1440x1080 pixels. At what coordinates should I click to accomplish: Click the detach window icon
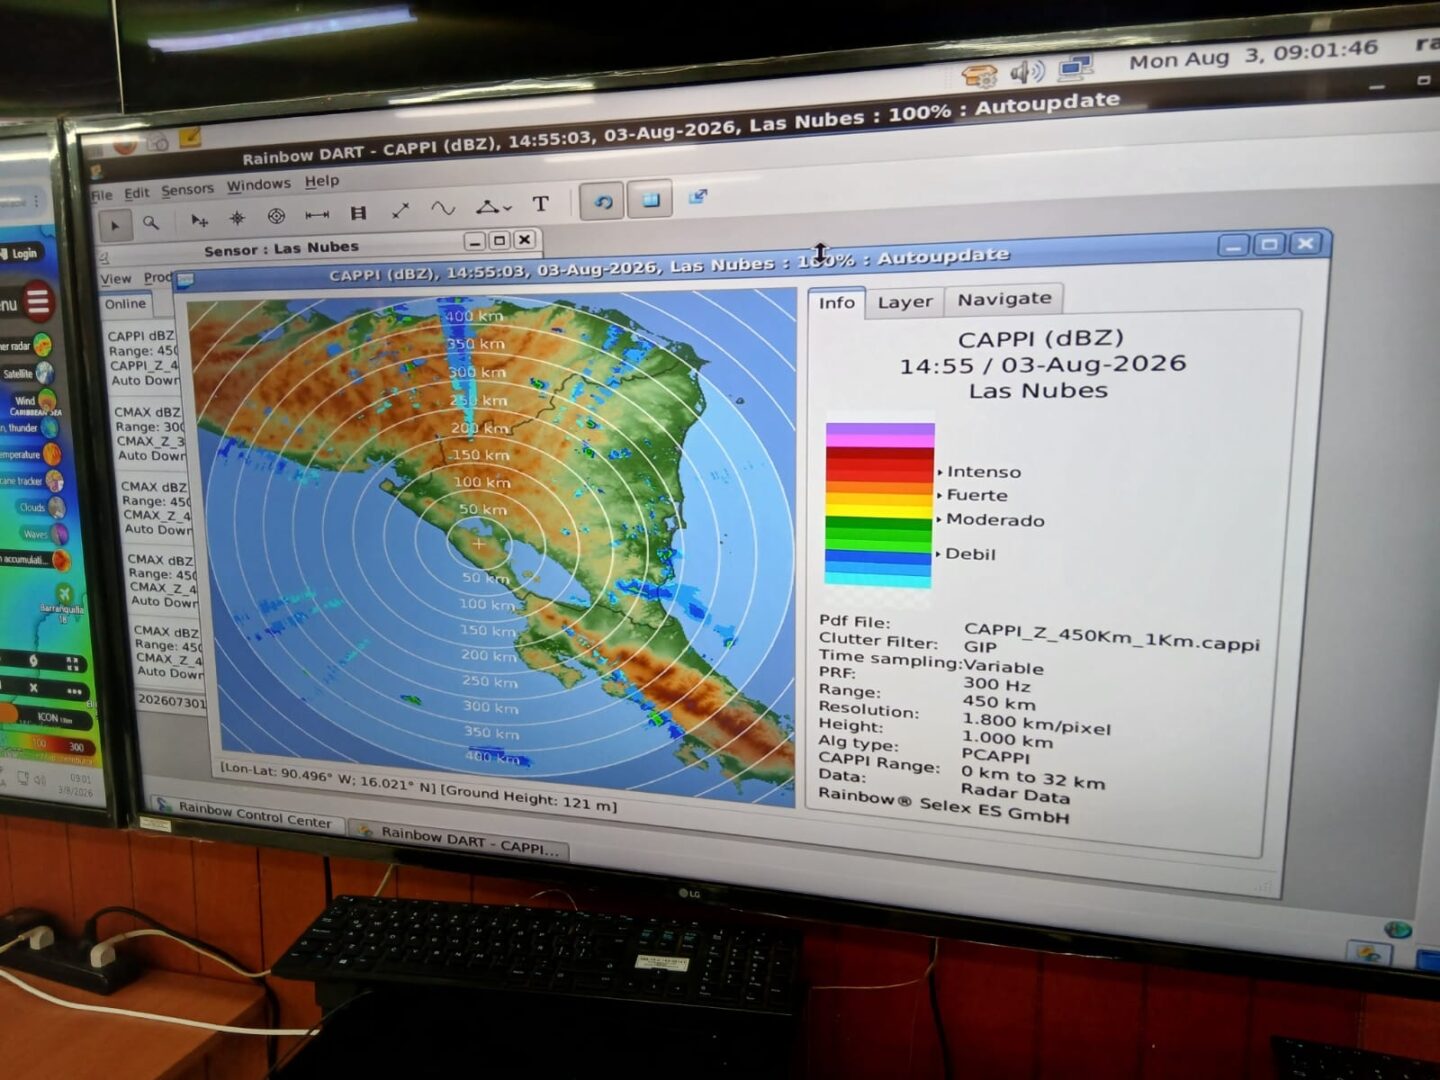tap(698, 196)
